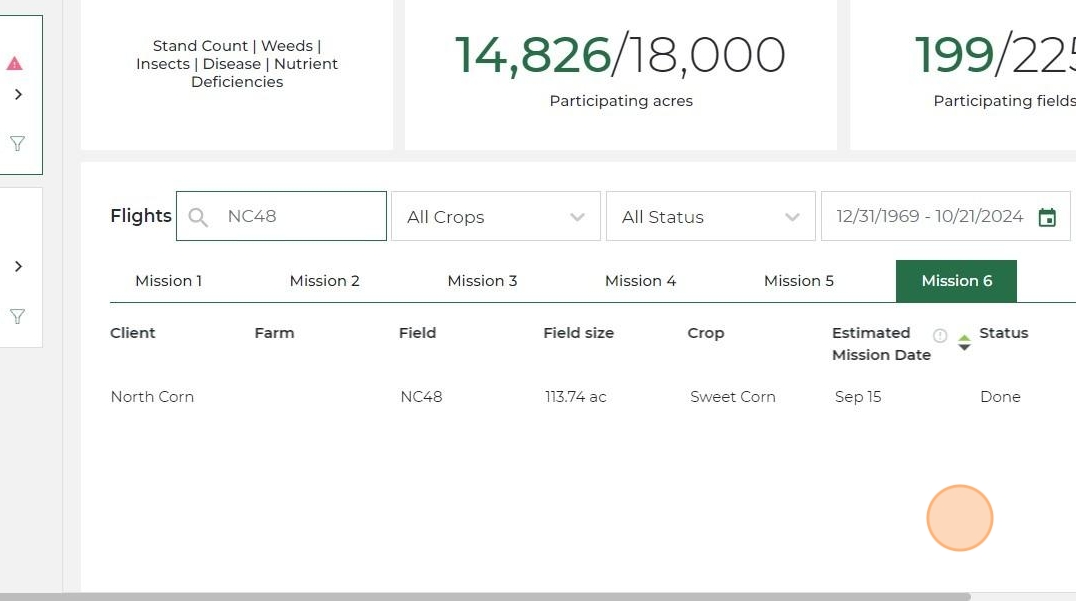Expand the lower sidebar chevron arrow
Viewport: 1076px width, 601px height.
[x=18, y=266]
